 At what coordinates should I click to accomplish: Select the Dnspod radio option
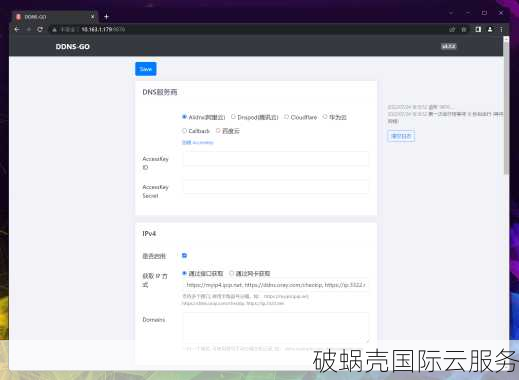point(233,117)
